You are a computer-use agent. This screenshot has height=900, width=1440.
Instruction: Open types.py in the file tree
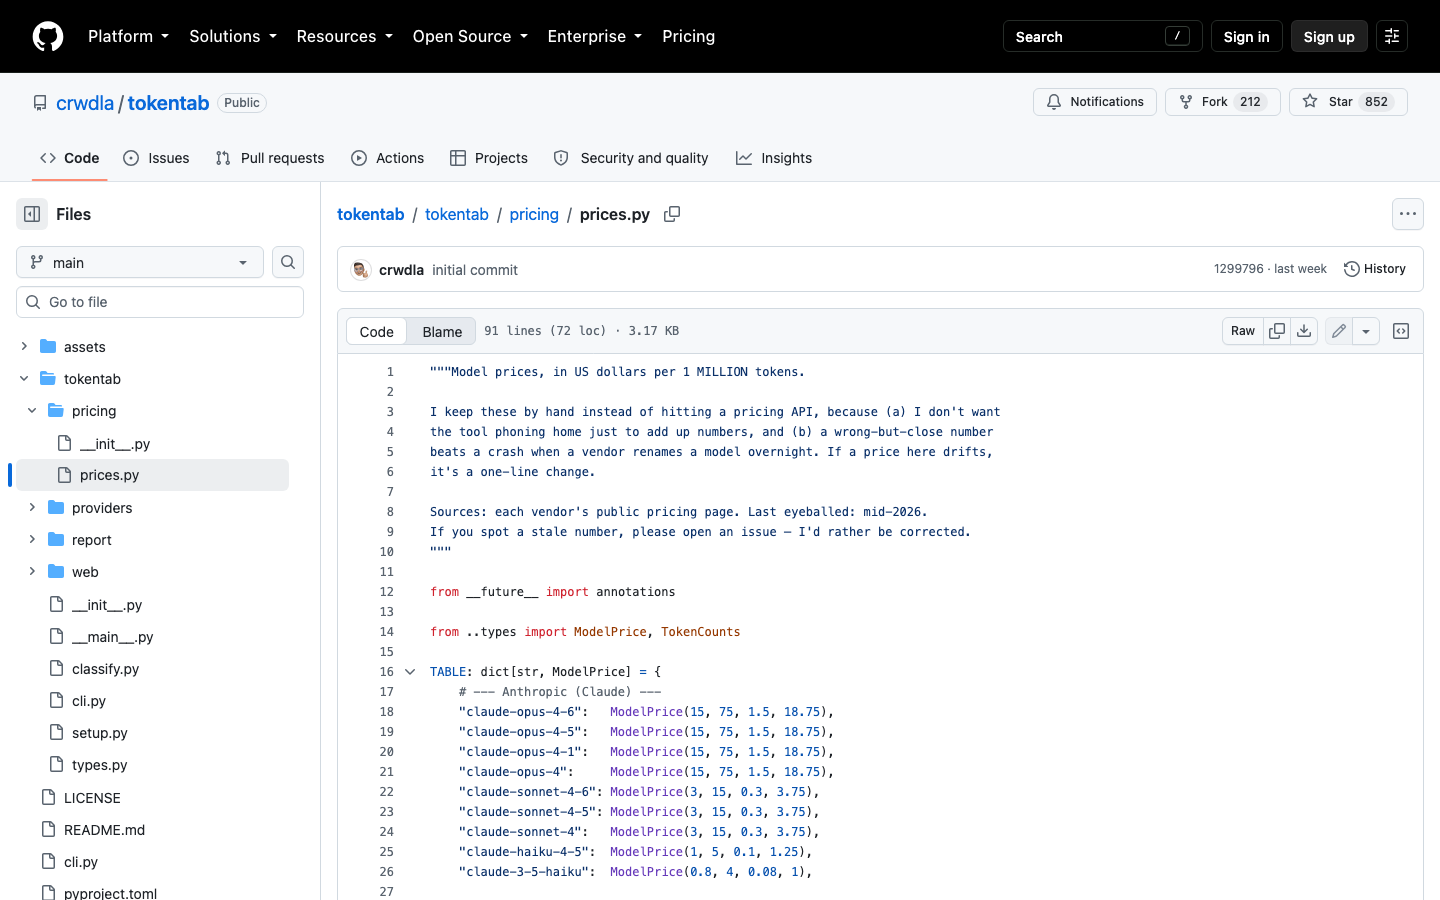pos(100,765)
